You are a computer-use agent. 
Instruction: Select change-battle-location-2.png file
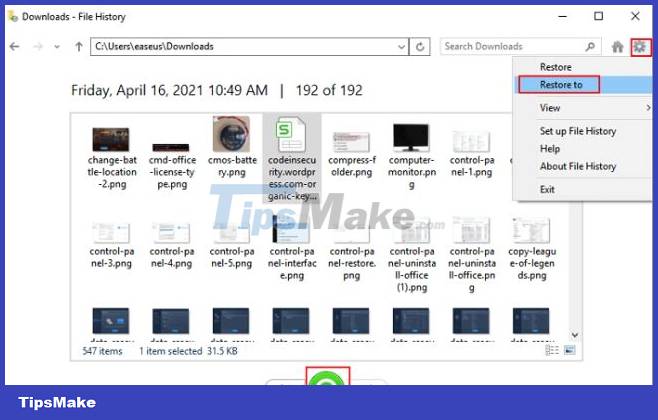[x=112, y=158]
